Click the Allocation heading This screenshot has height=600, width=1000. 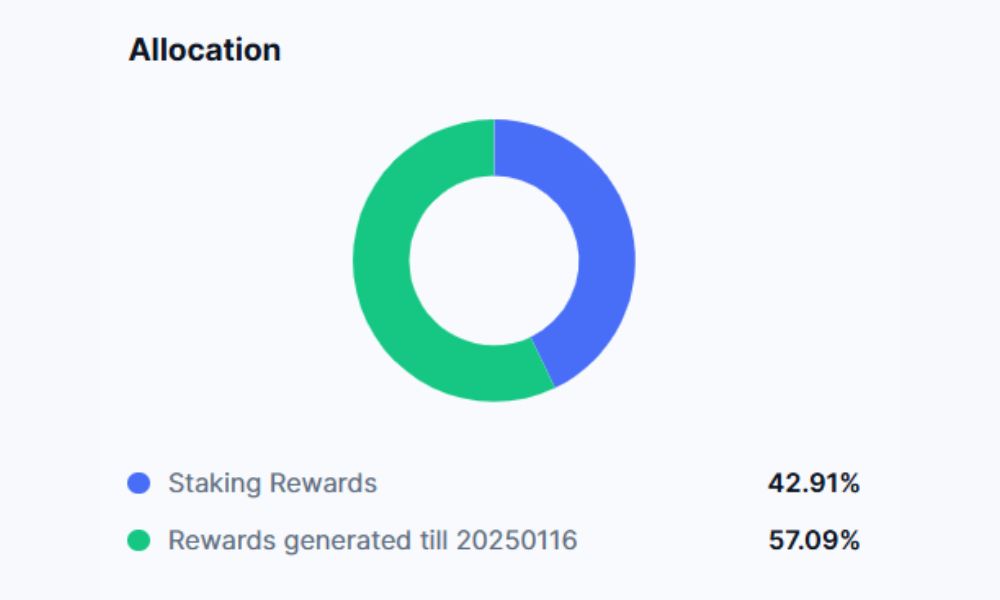click(204, 50)
